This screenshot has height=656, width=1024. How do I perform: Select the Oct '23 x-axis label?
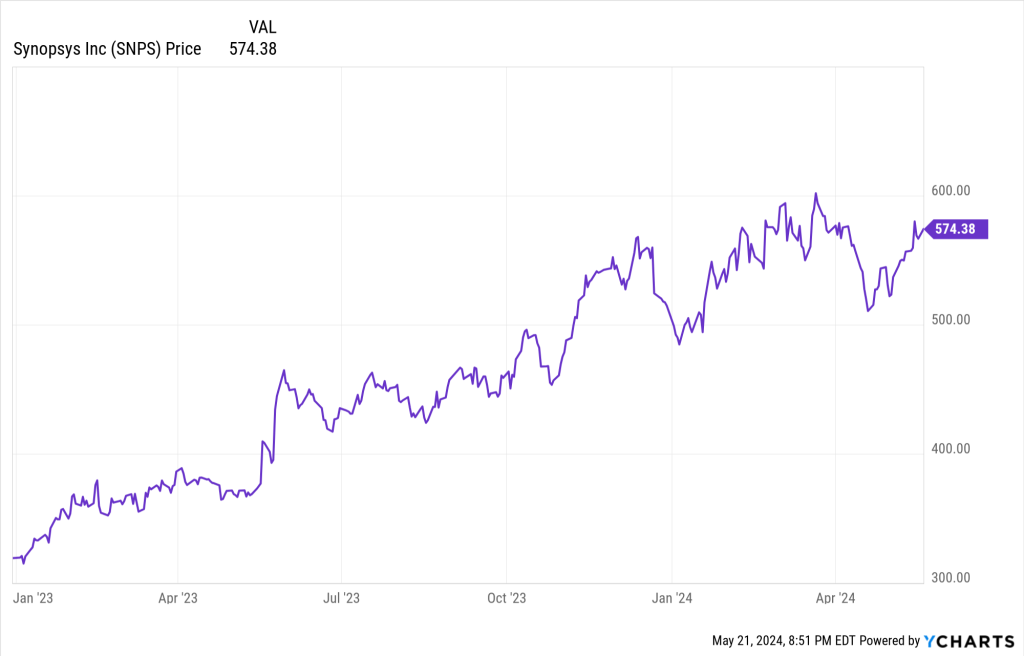coord(506,598)
